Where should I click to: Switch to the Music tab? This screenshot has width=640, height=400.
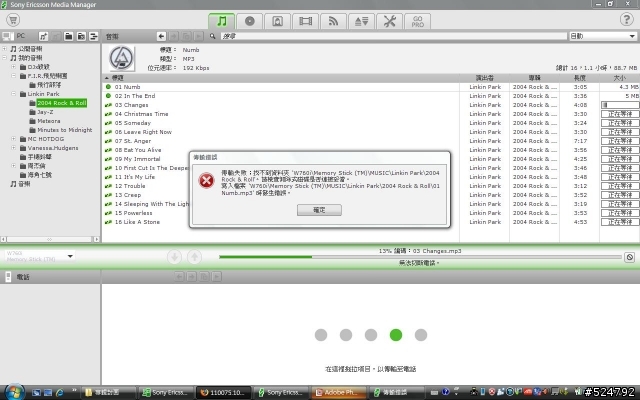(222, 21)
